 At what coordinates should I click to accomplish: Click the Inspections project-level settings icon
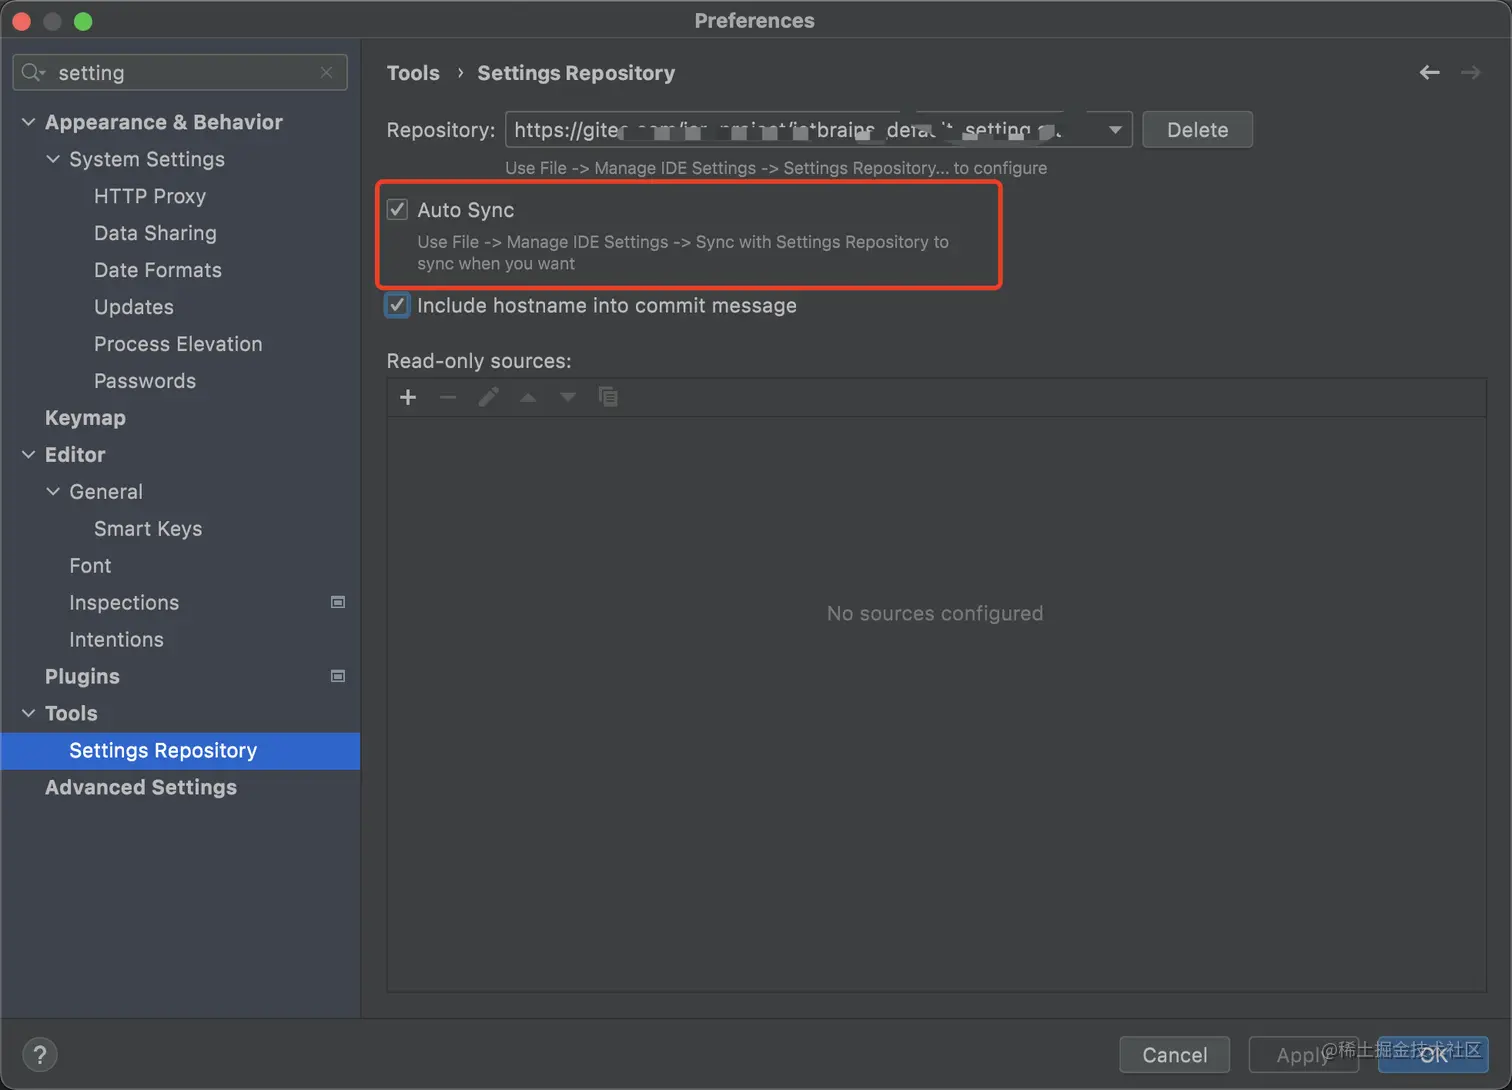[338, 602]
